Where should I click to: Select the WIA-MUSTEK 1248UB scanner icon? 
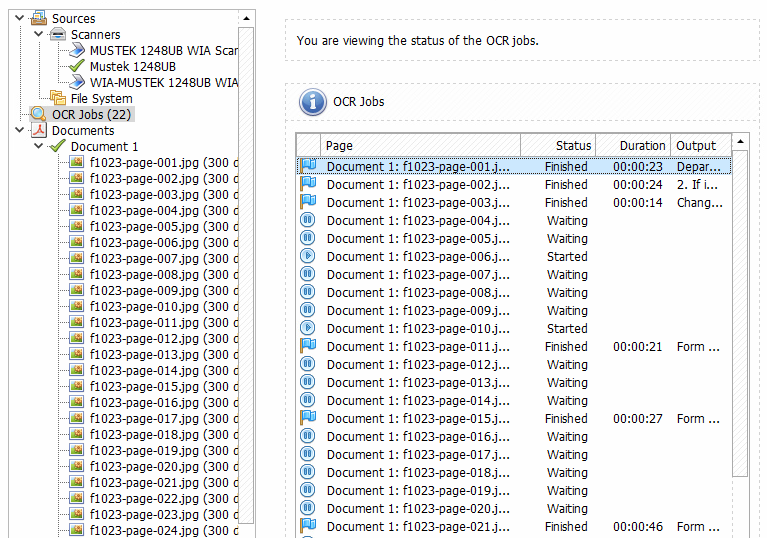77,82
